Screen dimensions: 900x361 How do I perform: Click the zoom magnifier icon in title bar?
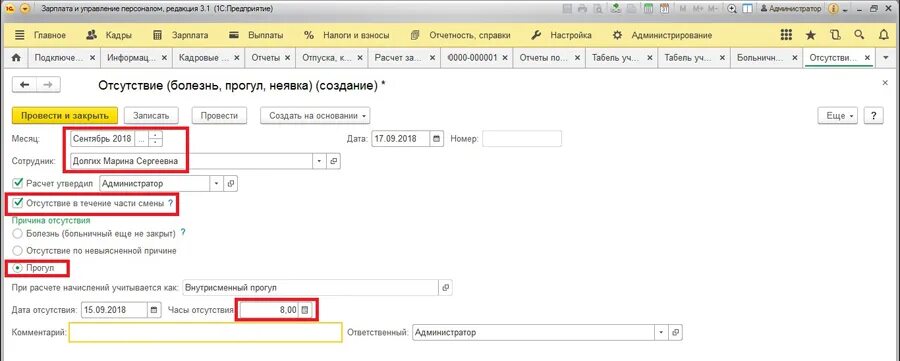pyautogui.click(x=732, y=9)
